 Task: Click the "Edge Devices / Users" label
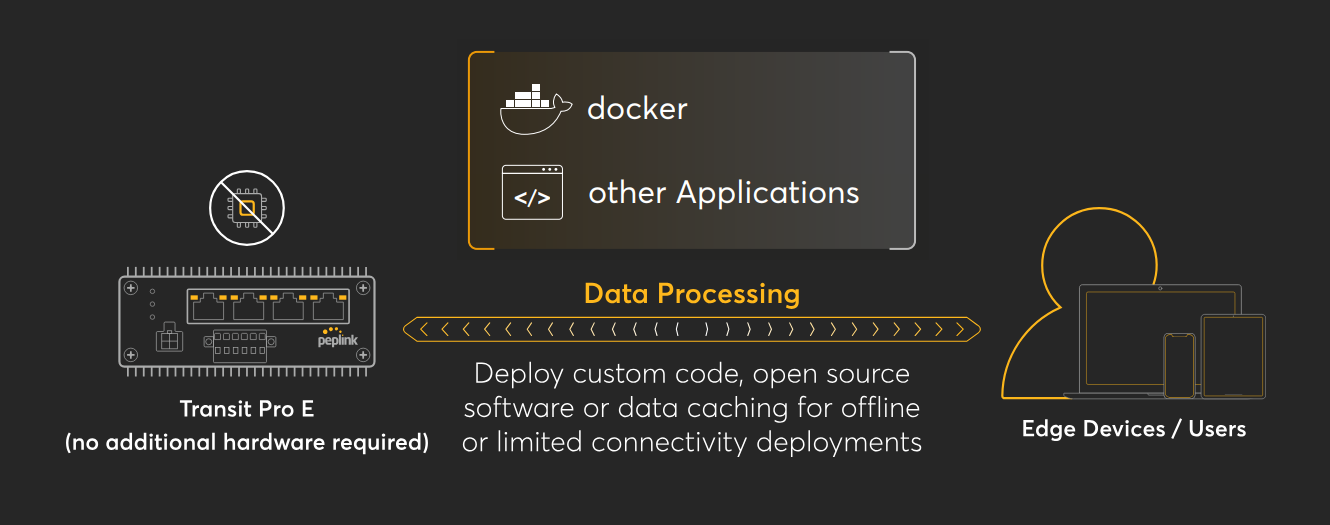[1133, 429]
